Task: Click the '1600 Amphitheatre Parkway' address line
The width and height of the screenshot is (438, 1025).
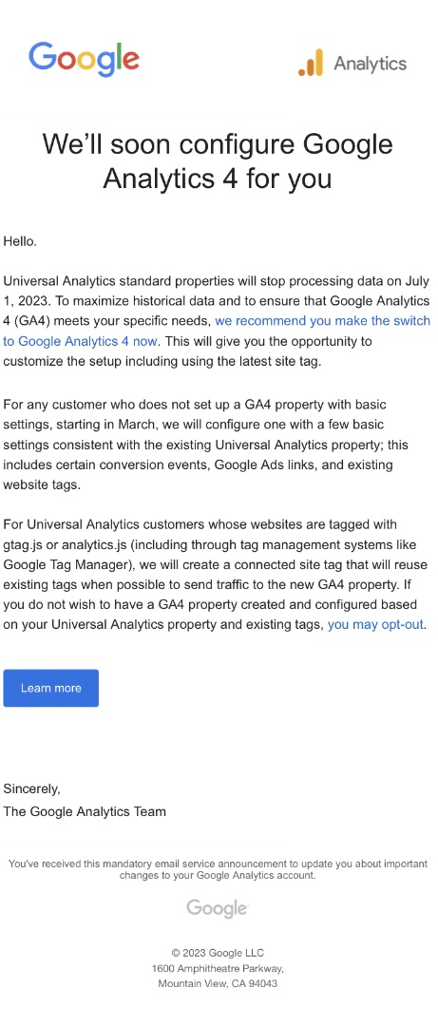Action: (218, 968)
